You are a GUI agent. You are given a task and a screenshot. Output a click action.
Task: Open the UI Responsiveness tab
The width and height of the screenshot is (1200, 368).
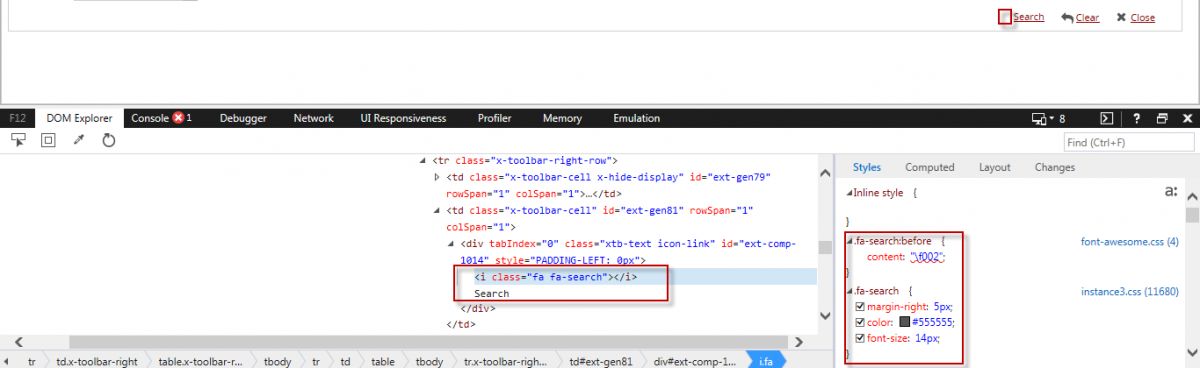(x=403, y=118)
